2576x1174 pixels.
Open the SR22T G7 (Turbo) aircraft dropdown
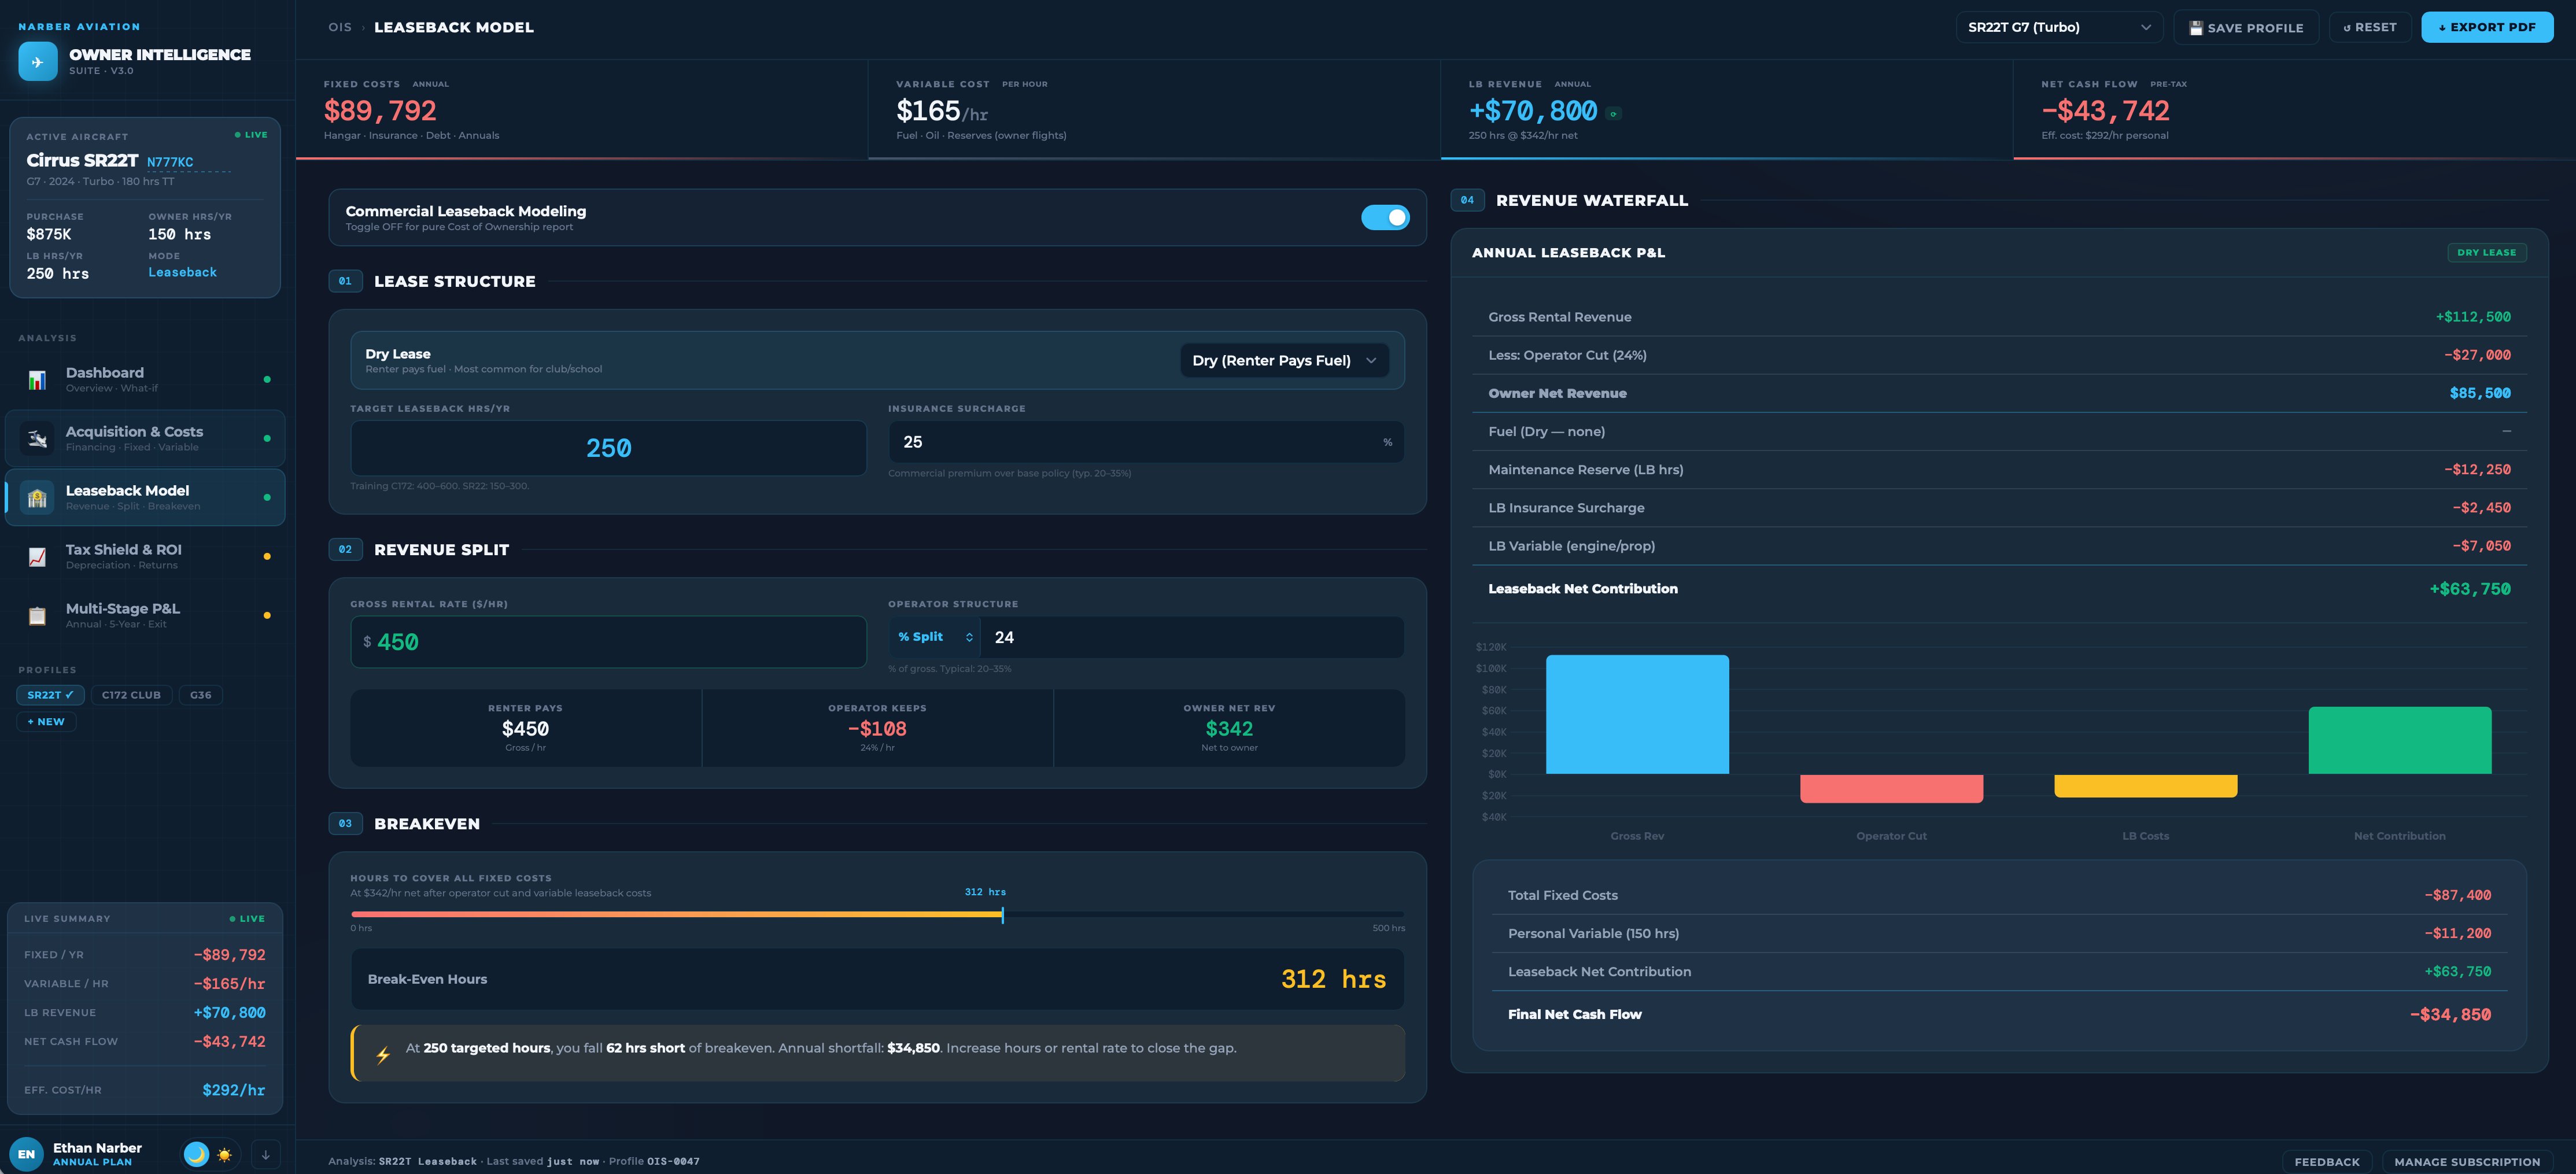[x=2059, y=27]
